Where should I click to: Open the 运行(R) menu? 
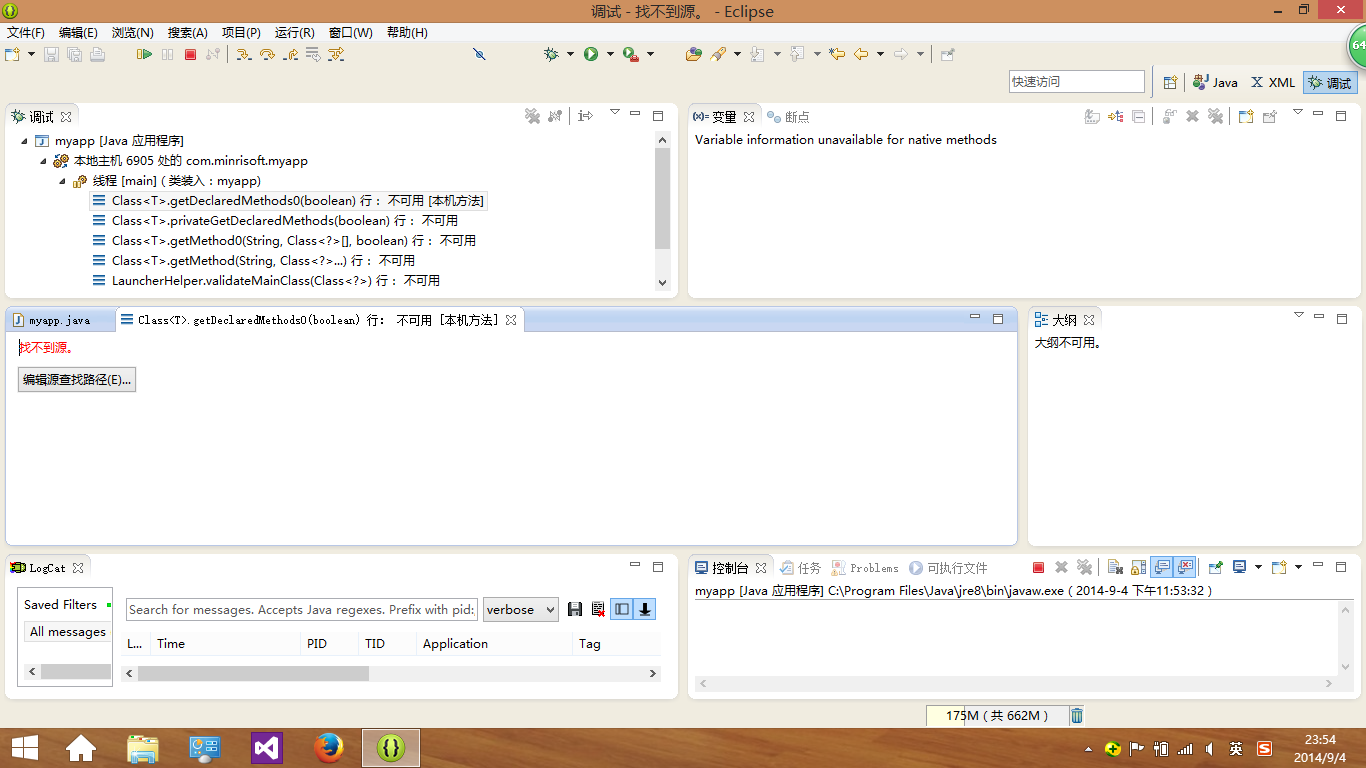coord(294,32)
